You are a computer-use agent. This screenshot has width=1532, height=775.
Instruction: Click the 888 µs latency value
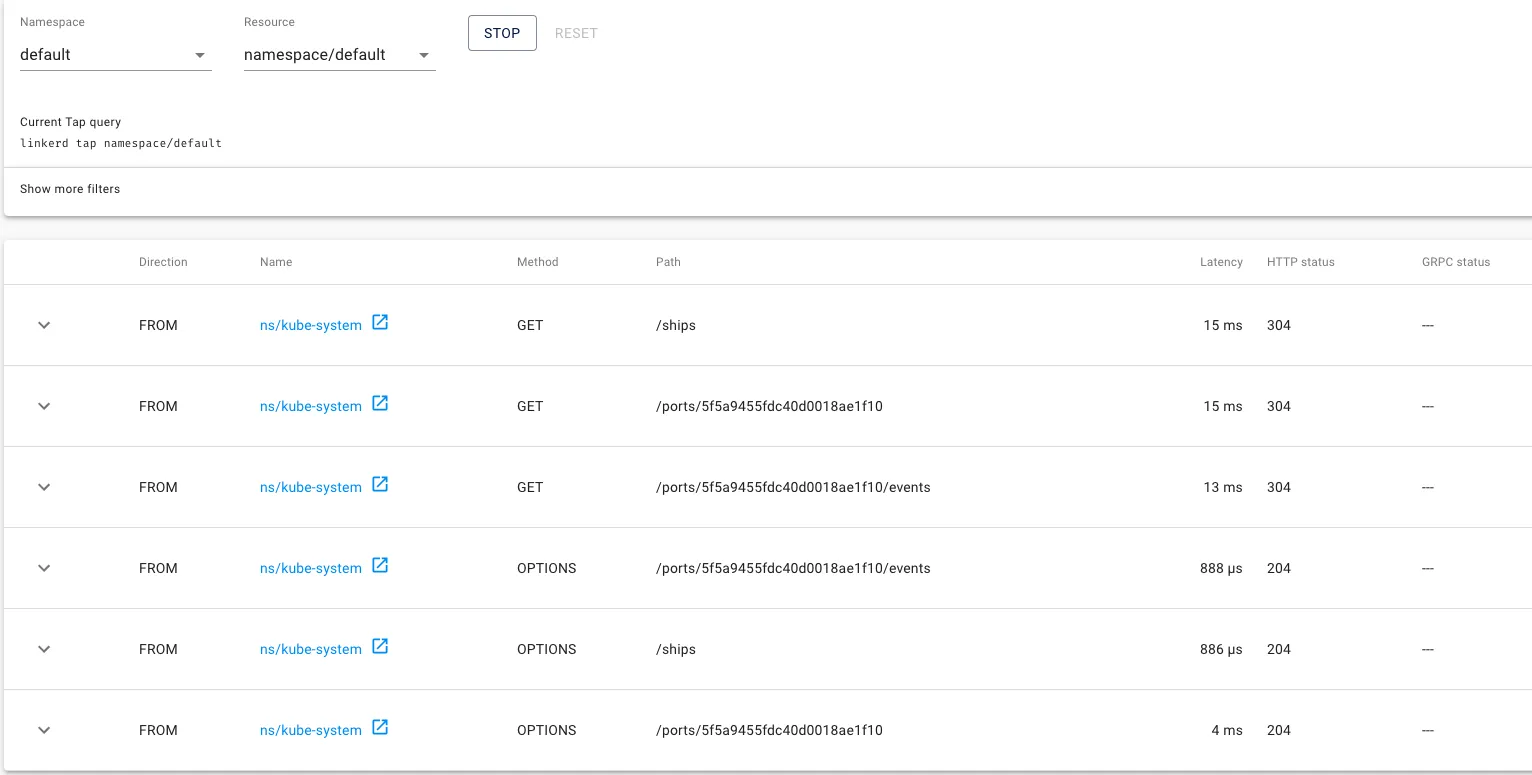click(x=1221, y=568)
